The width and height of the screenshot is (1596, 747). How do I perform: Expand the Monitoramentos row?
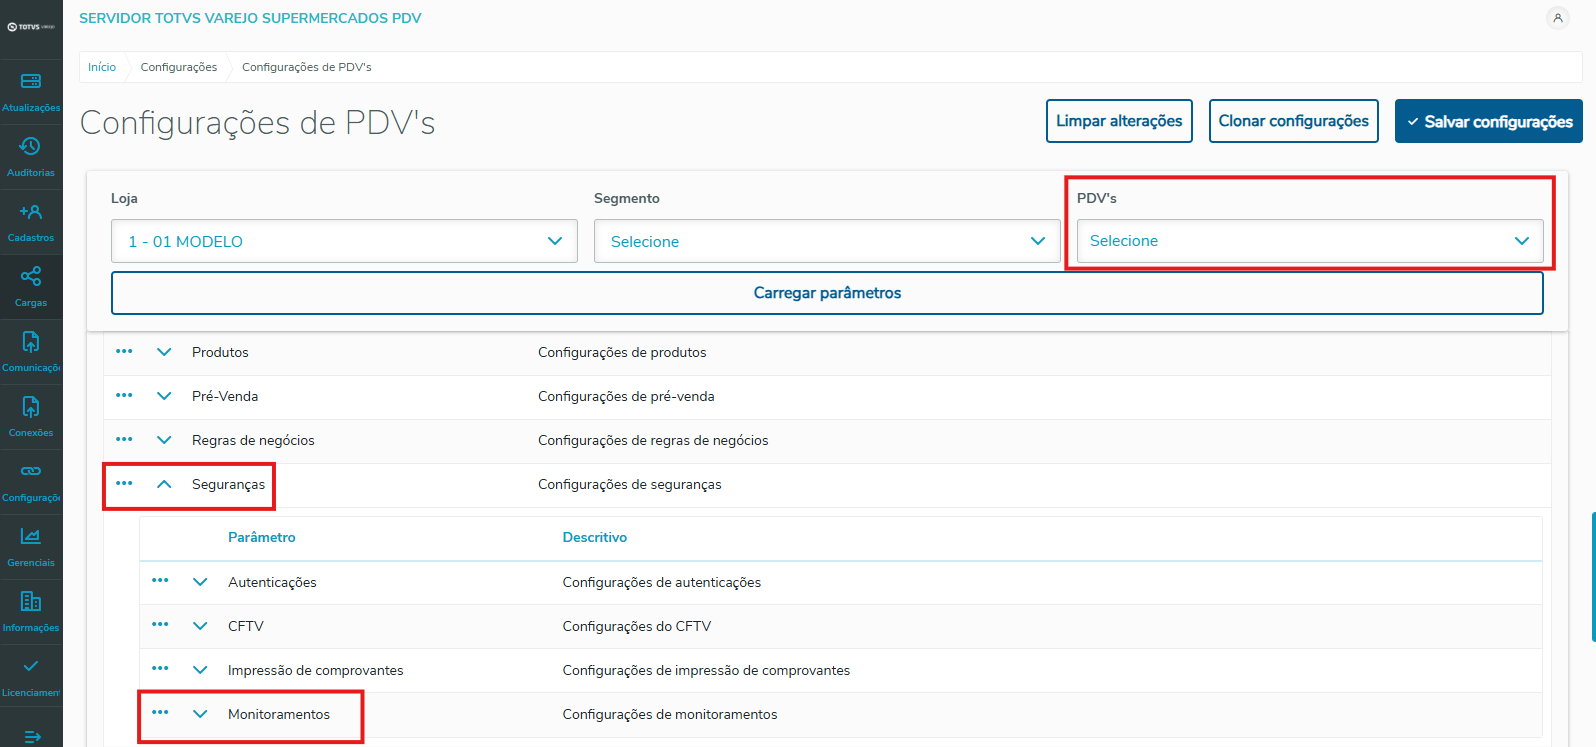200,714
